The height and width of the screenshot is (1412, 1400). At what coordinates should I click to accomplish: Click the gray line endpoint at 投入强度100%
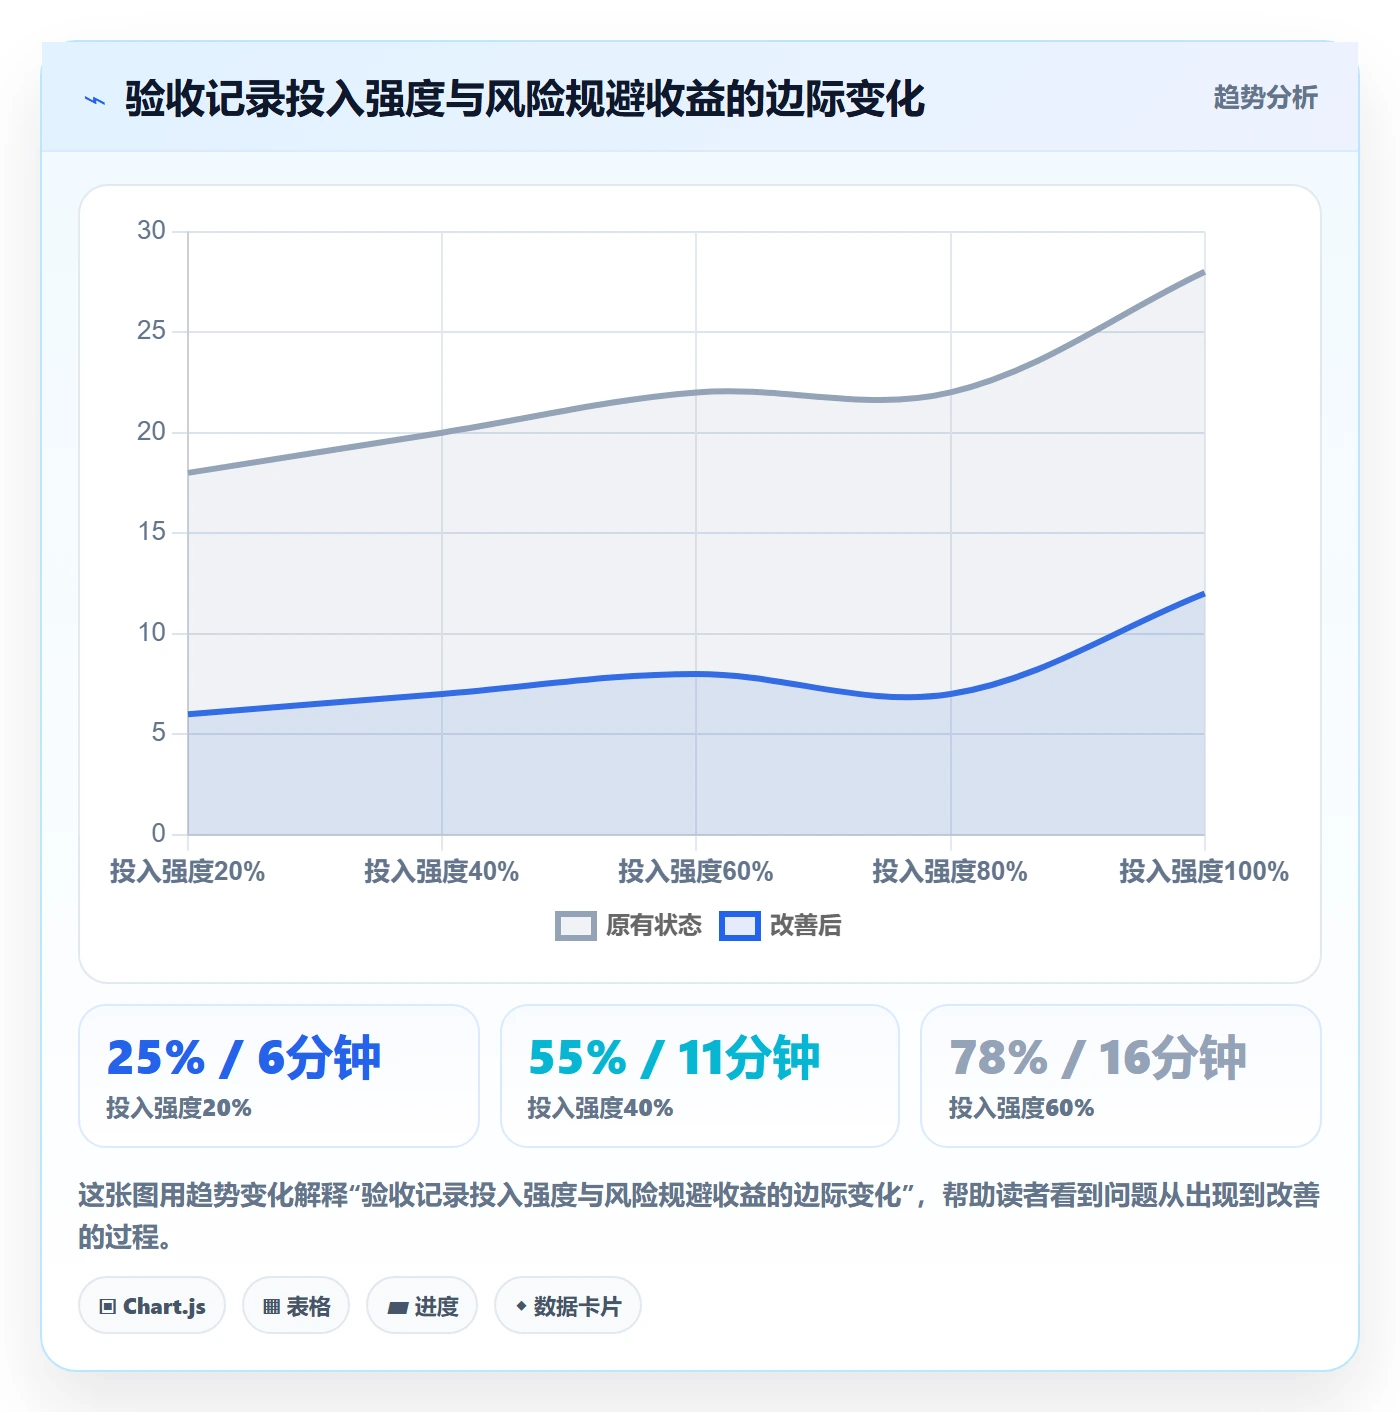click(1203, 272)
